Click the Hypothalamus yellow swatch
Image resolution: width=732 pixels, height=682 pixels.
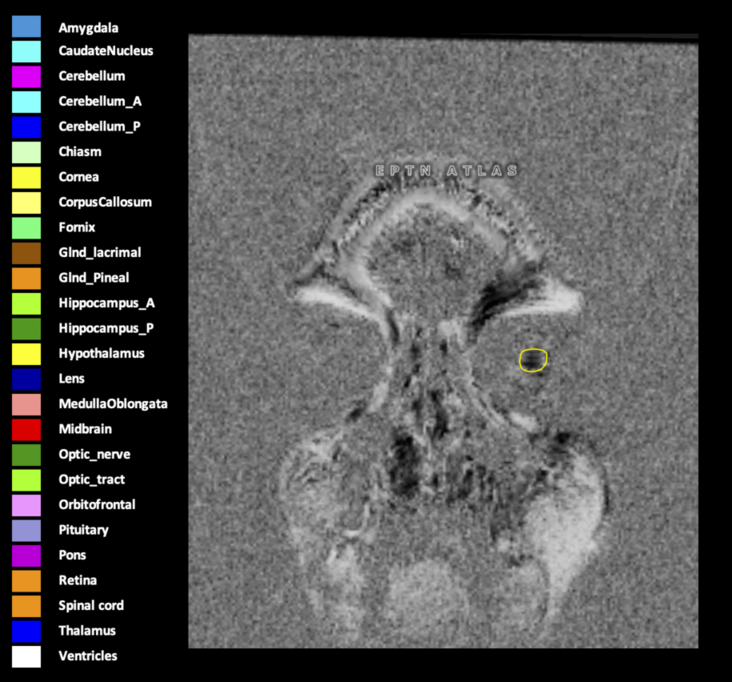click(x=26, y=354)
